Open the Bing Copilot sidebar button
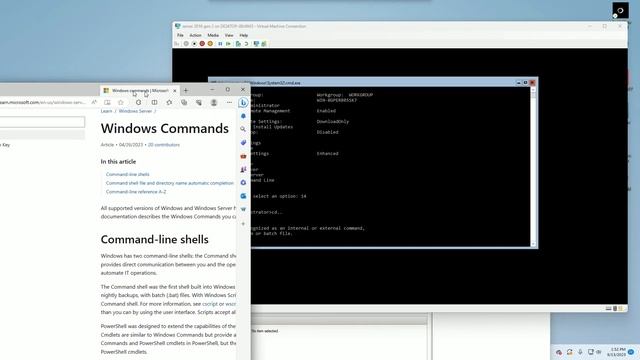The height and width of the screenshot is (360, 640). pyautogui.click(x=243, y=103)
